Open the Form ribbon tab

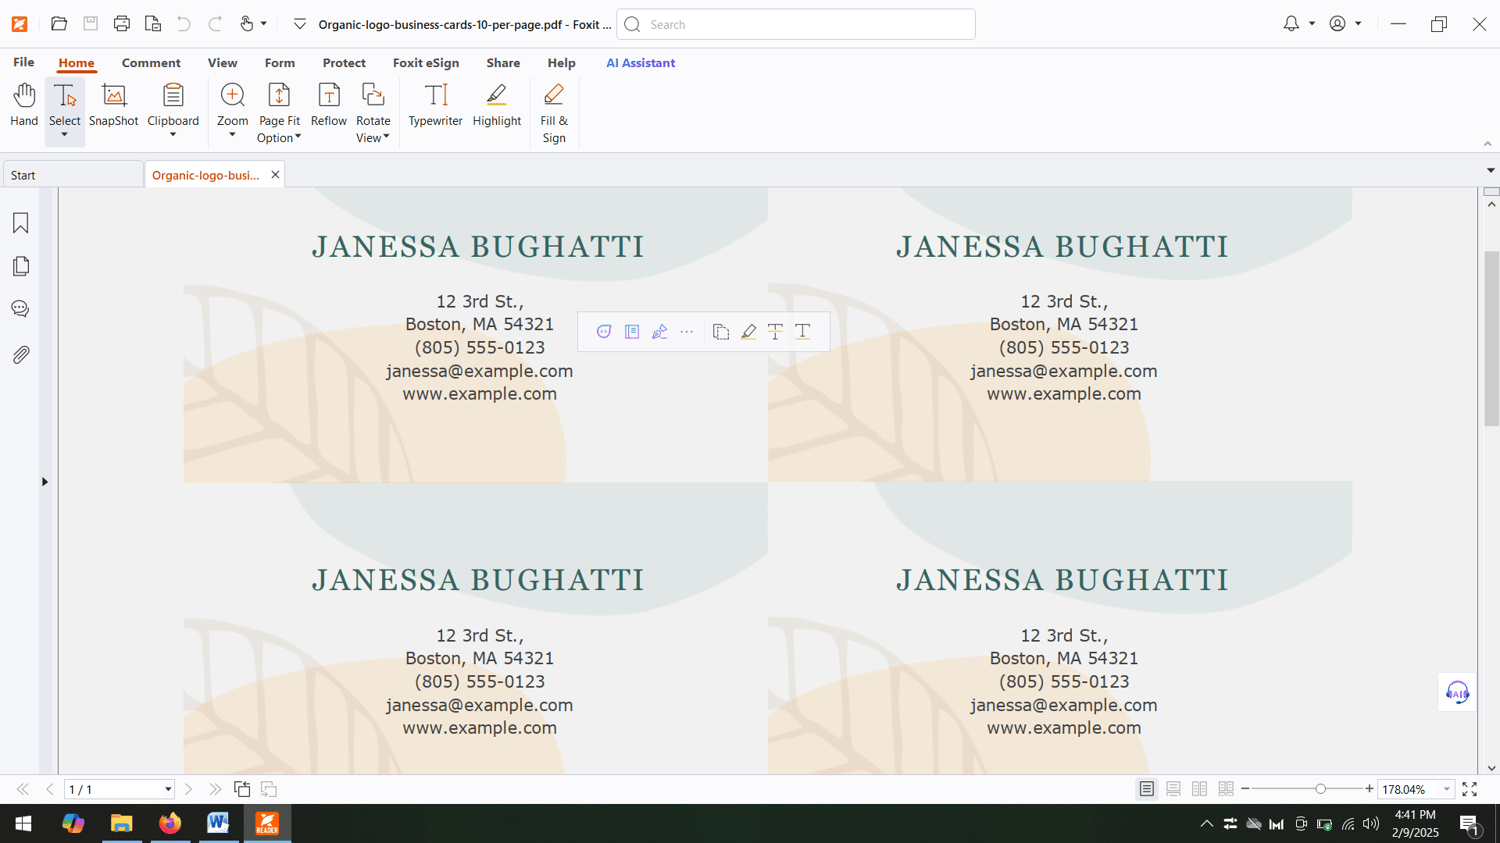click(x=280, y=63)
